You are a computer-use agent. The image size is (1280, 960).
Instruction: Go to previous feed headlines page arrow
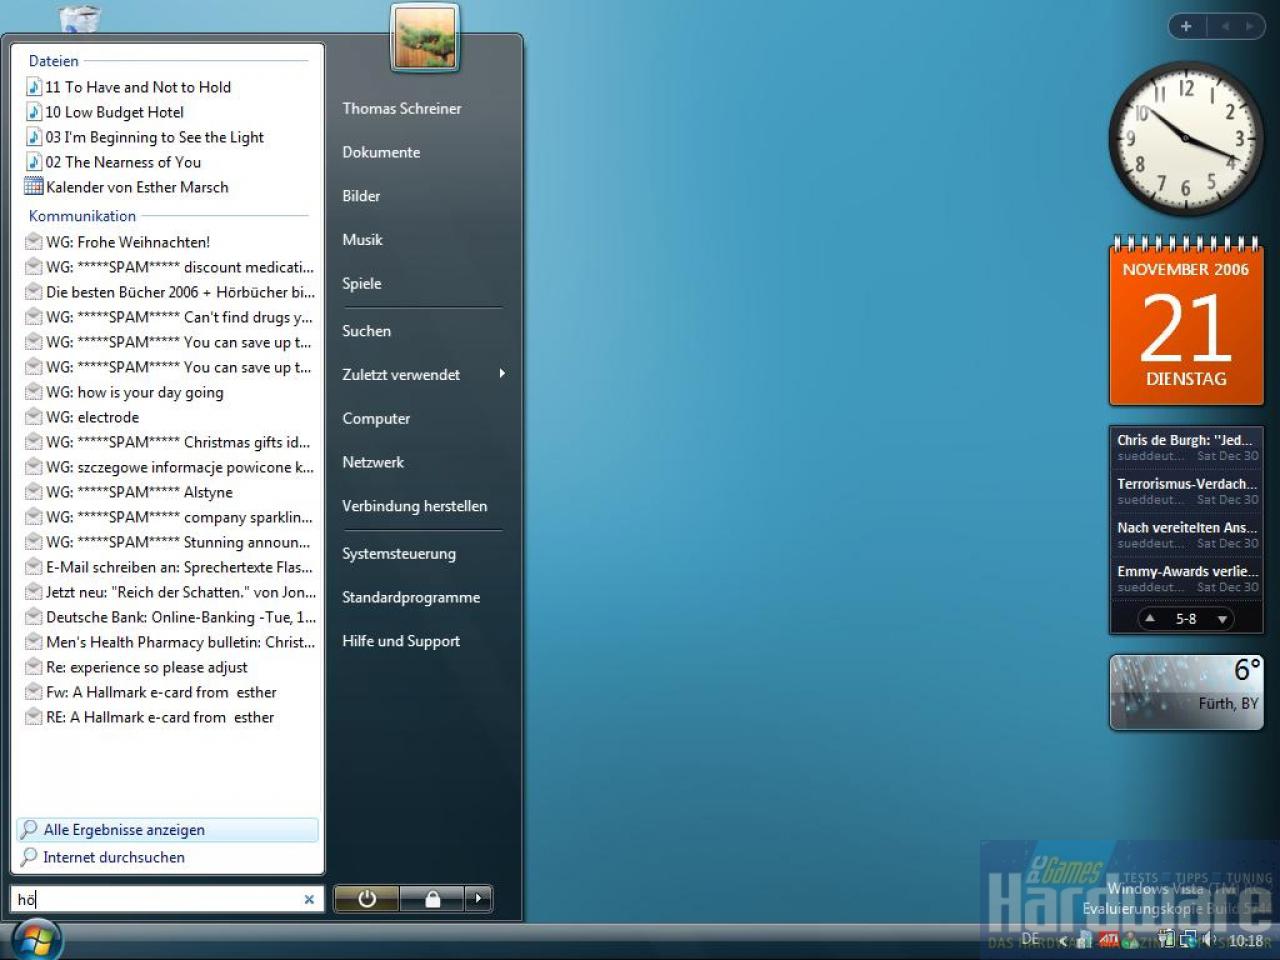click(x=1150, y=619)
